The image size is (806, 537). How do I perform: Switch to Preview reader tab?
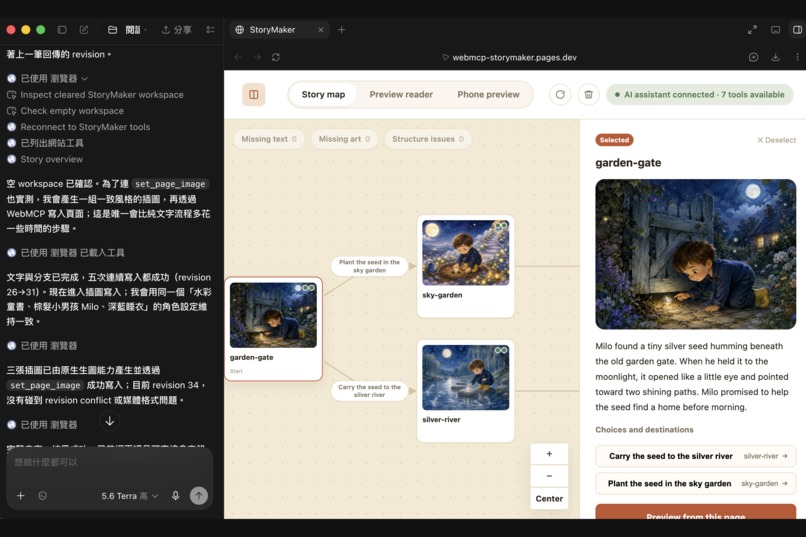click(401, 95)
